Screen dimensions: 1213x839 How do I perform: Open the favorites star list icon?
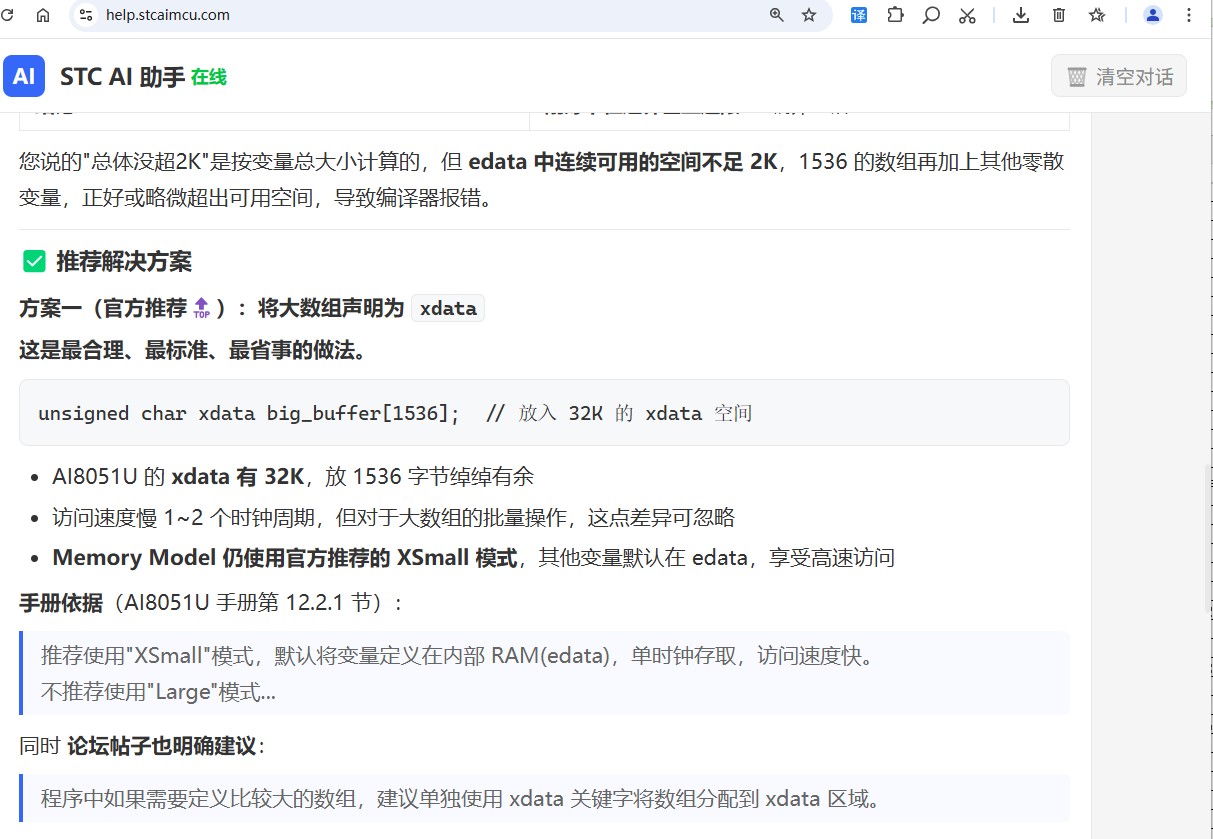point(1097,15)
